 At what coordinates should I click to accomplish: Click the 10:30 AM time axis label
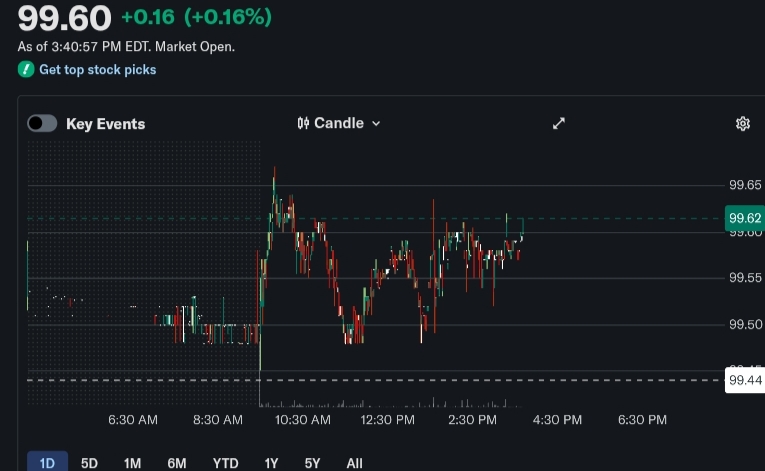pos(302,420)
